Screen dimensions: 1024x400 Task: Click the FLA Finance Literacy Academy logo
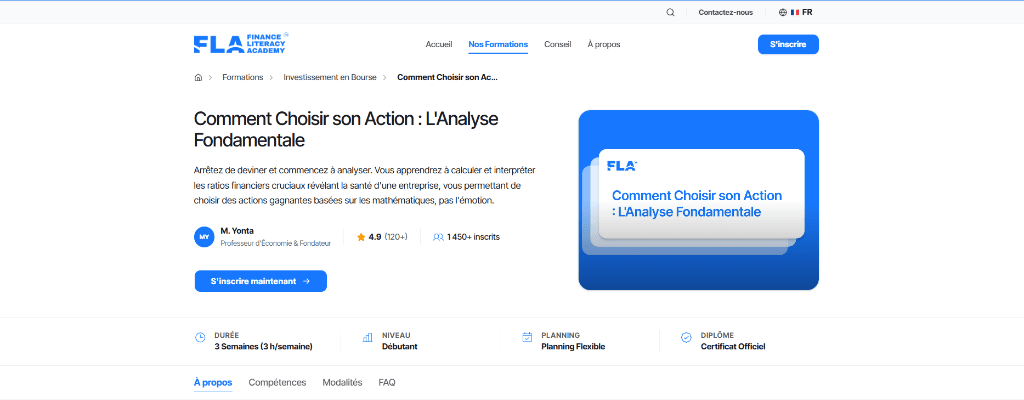coord(241,43)
